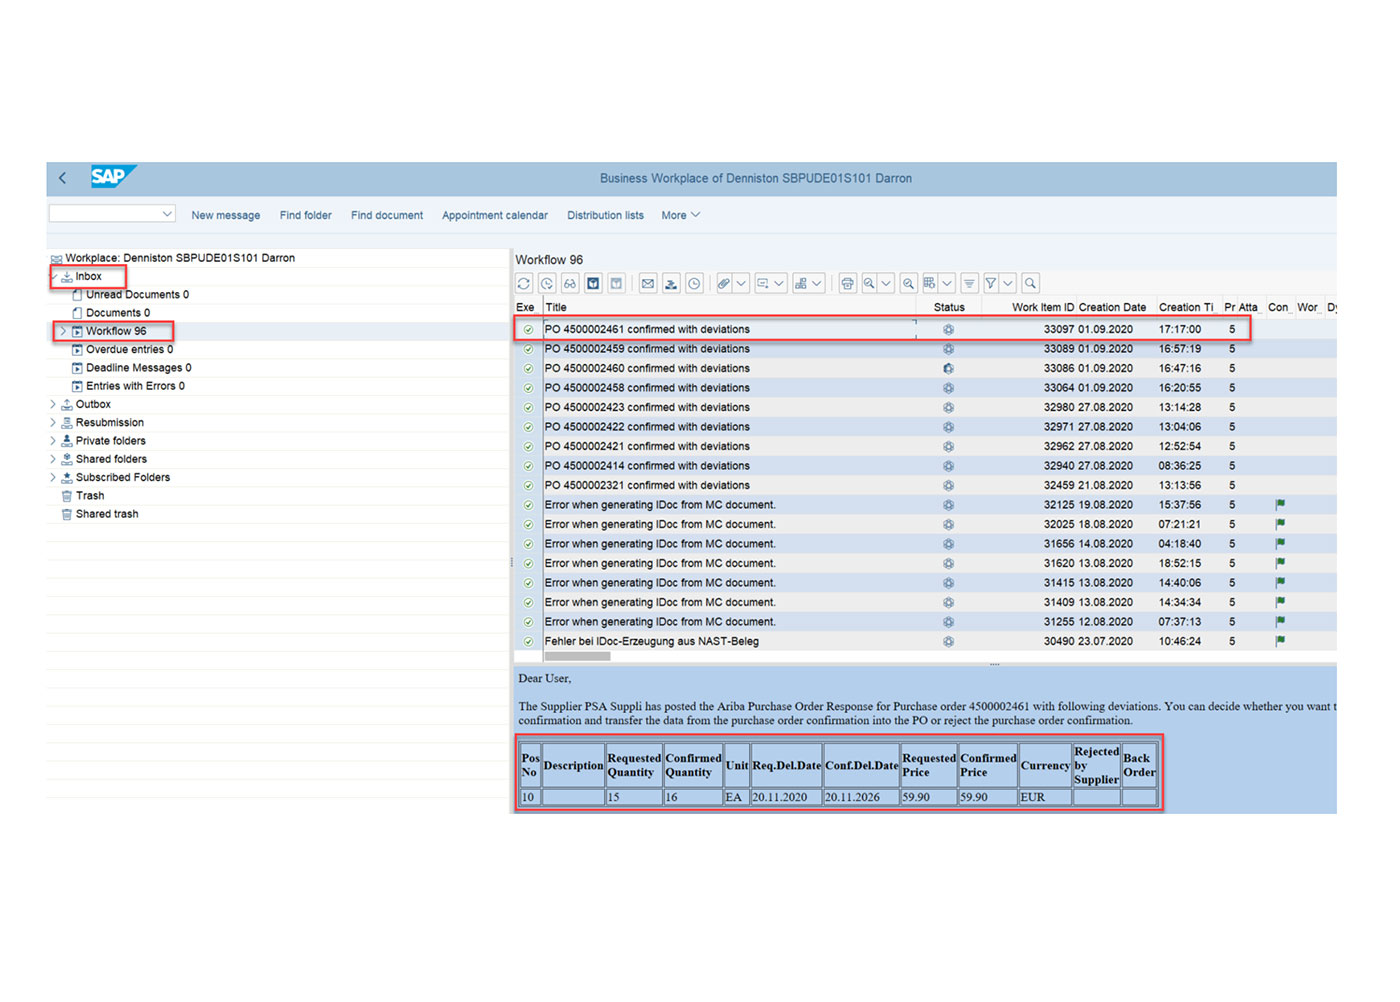Forward the selected work item
This screenshot has height=1002, width=1400.
tap(671, 283)
